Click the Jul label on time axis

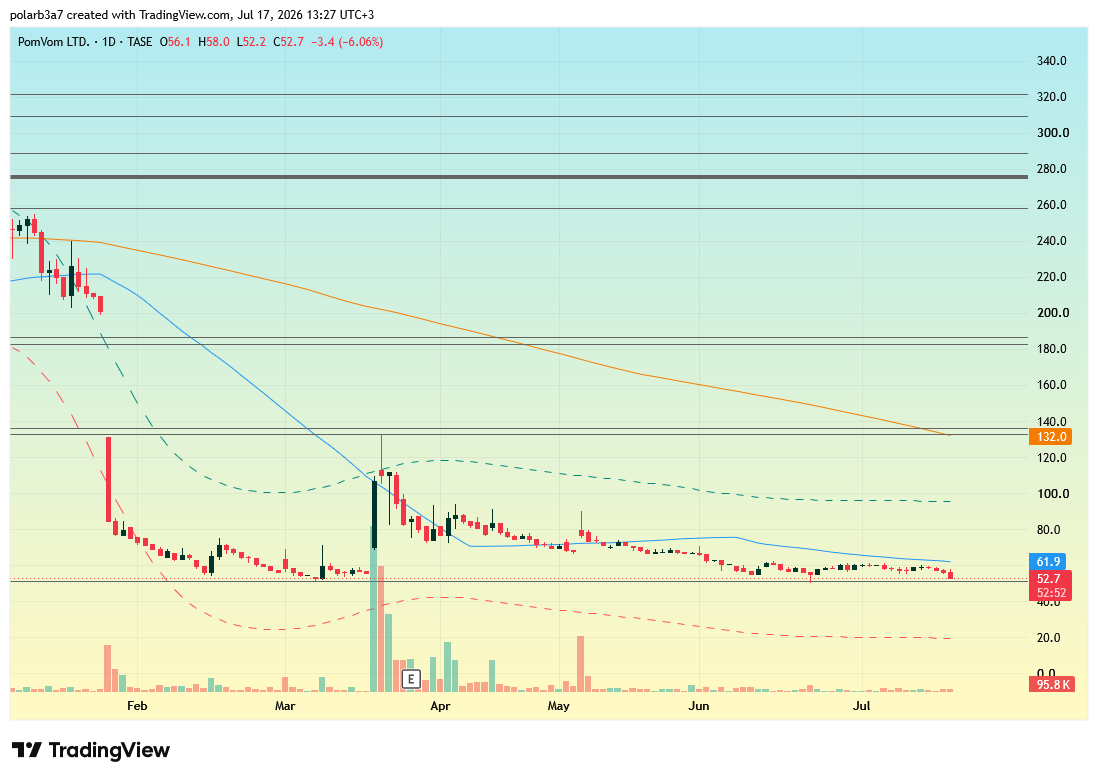tap(861, 706)
